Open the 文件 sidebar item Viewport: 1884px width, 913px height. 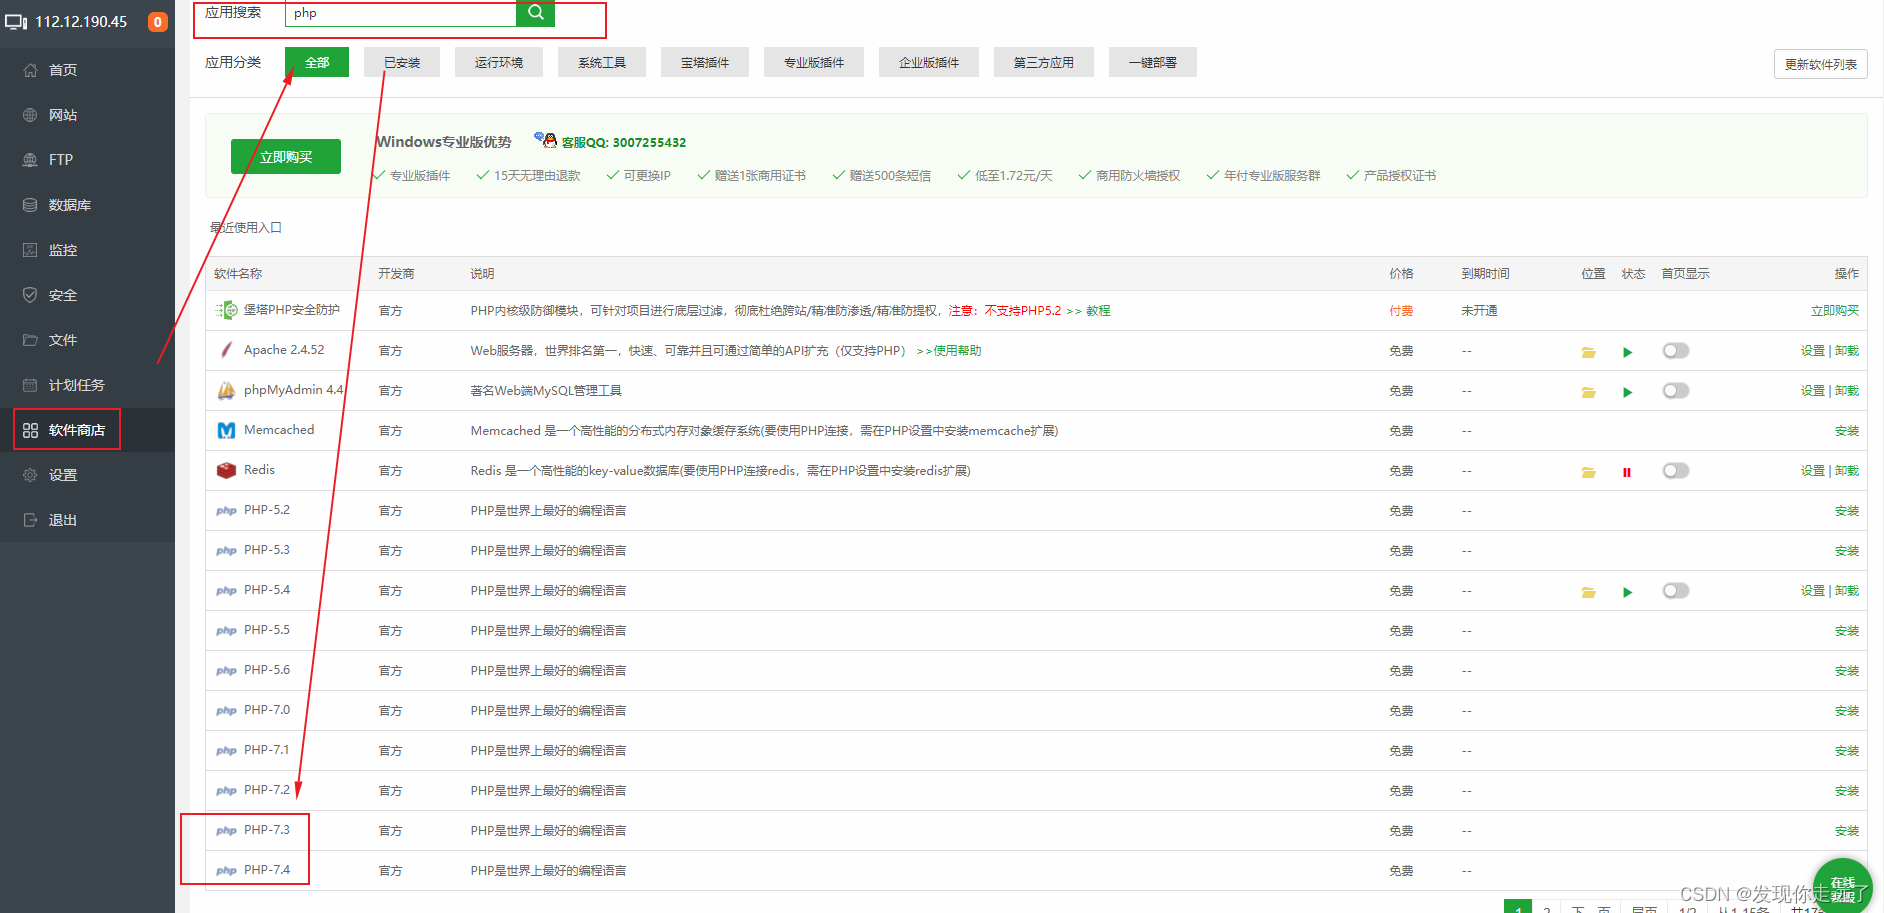coord(63,340)
